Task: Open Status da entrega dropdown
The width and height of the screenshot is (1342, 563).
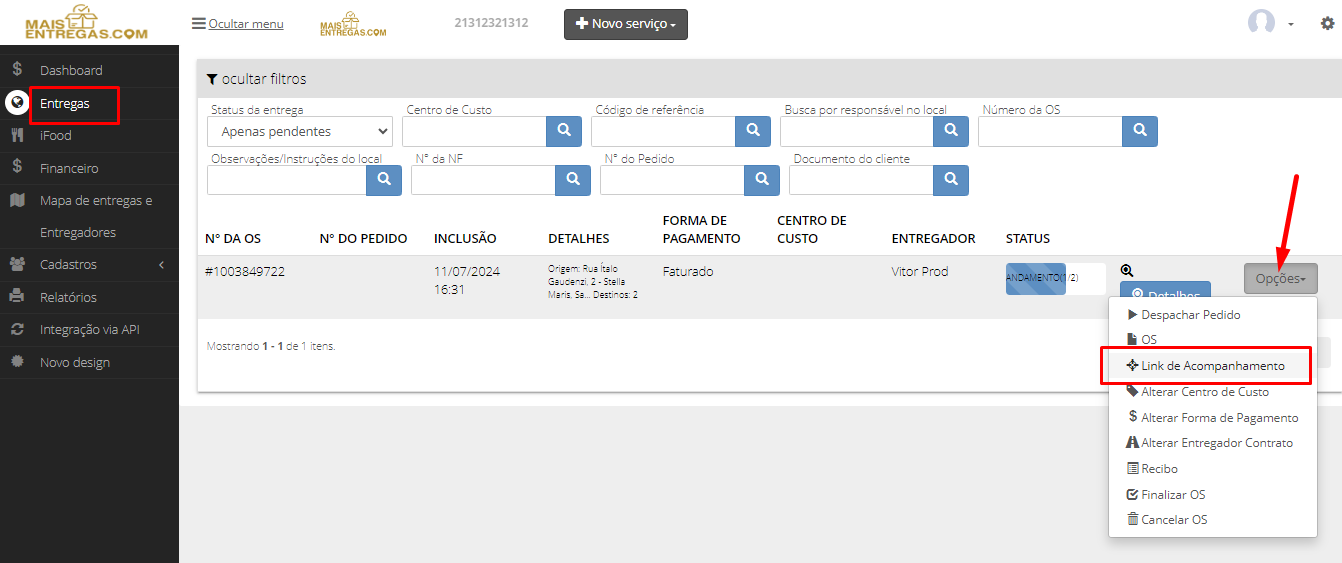Action: pyautogui.click(x=300, y=131)
